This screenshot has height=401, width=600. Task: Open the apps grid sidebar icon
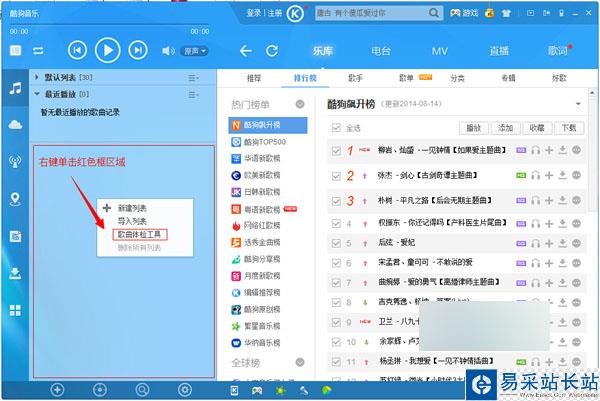point(15,310)
